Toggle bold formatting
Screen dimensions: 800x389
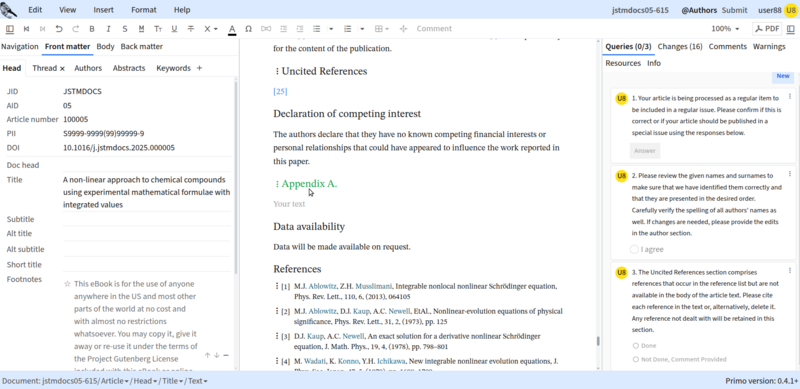coord(92,29)
